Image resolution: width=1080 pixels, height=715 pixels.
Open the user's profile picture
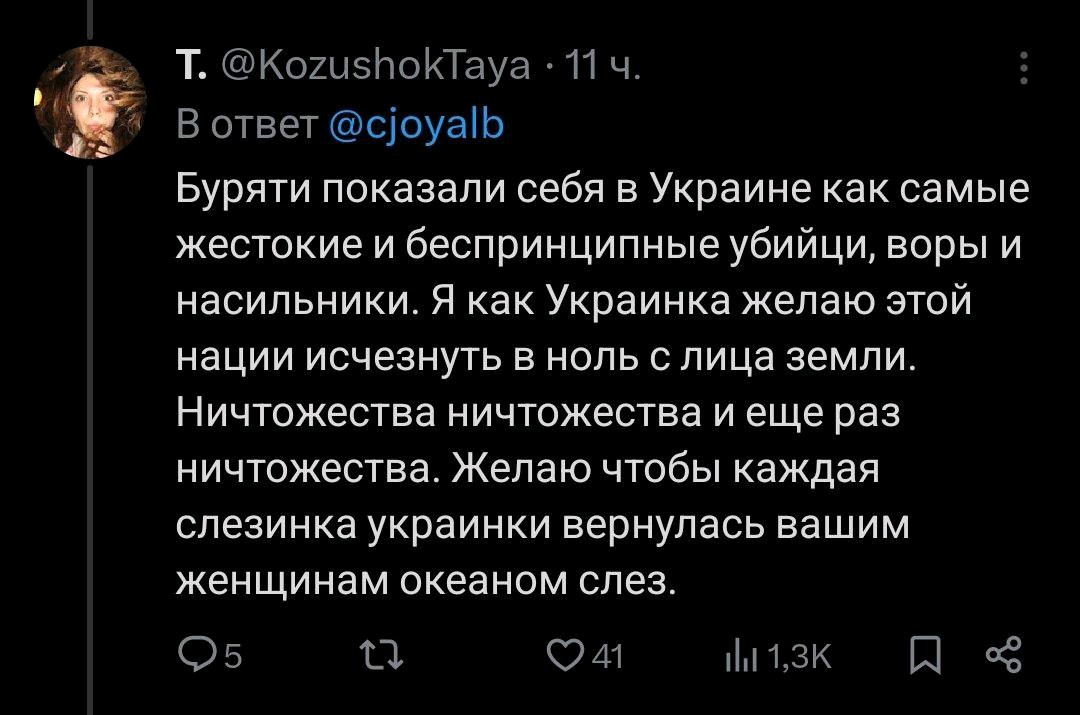pyautogui.click(x=90, y=102)
